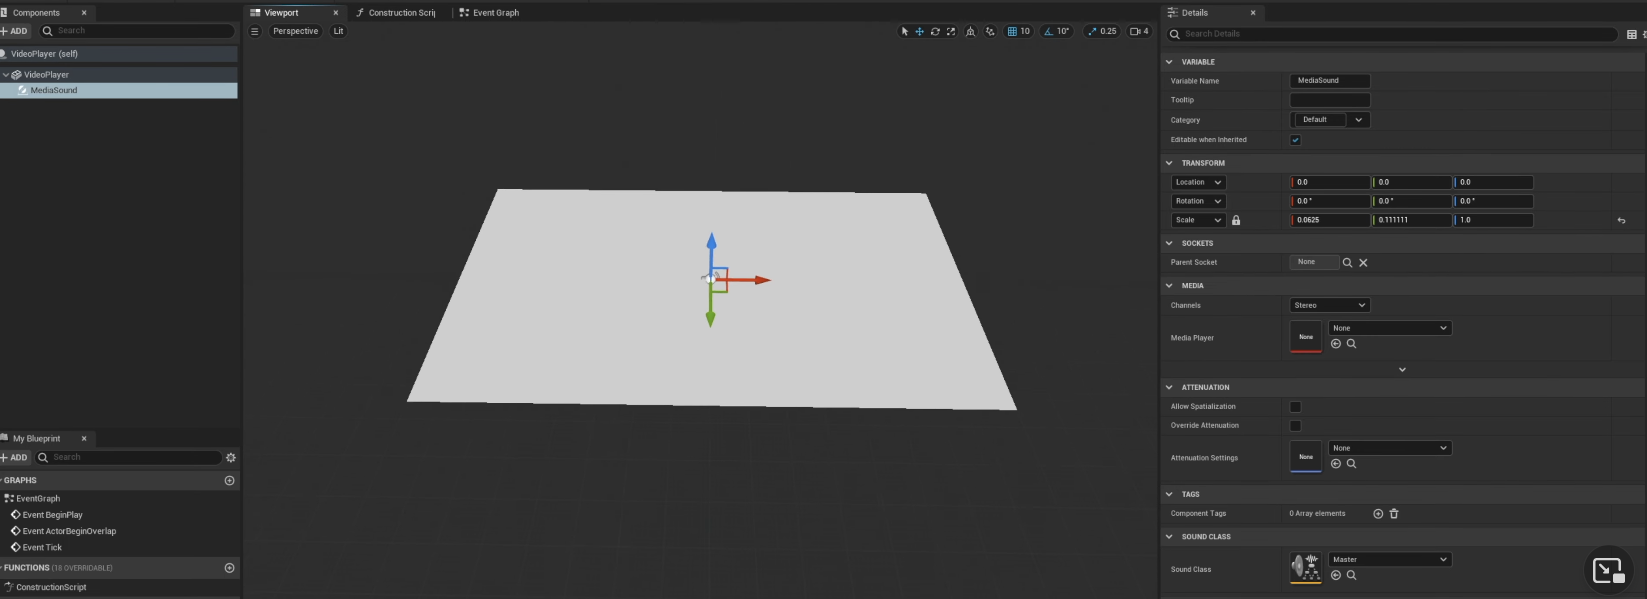The image size is (1647, 599).
Task: Click the Lit view mode button
Action: pos(338,31)
